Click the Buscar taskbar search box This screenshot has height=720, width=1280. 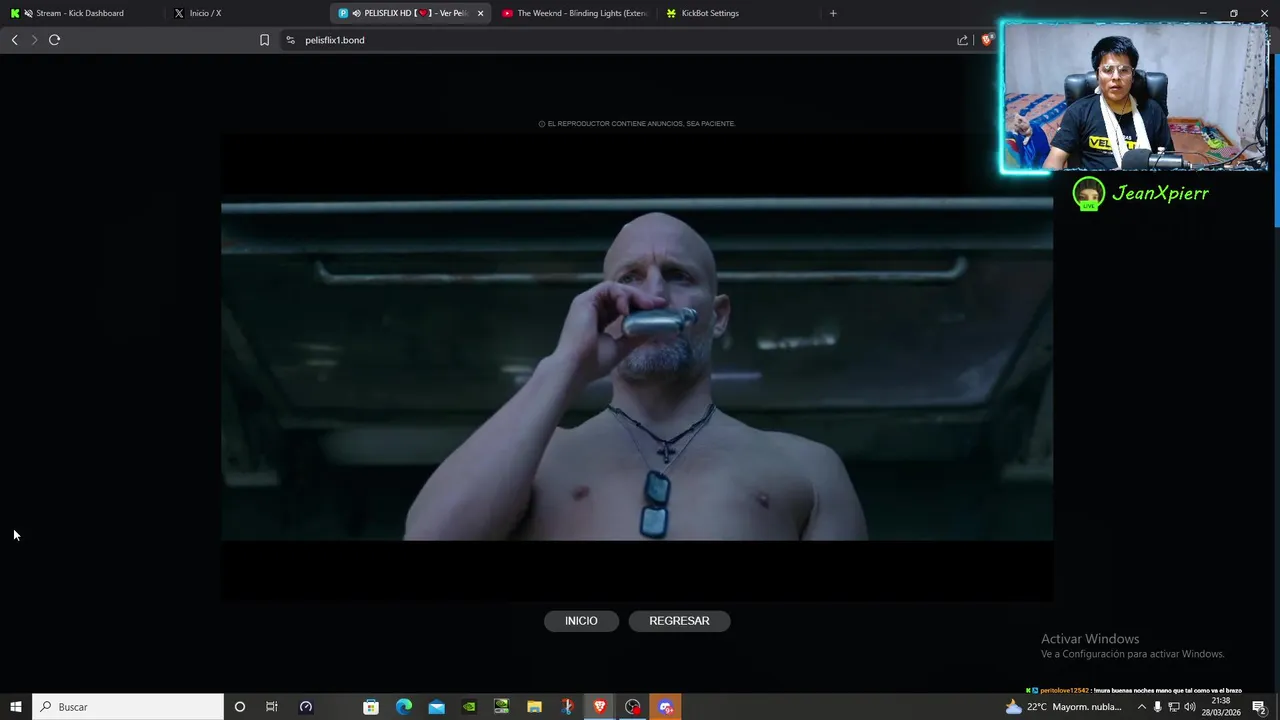[128, 707]
